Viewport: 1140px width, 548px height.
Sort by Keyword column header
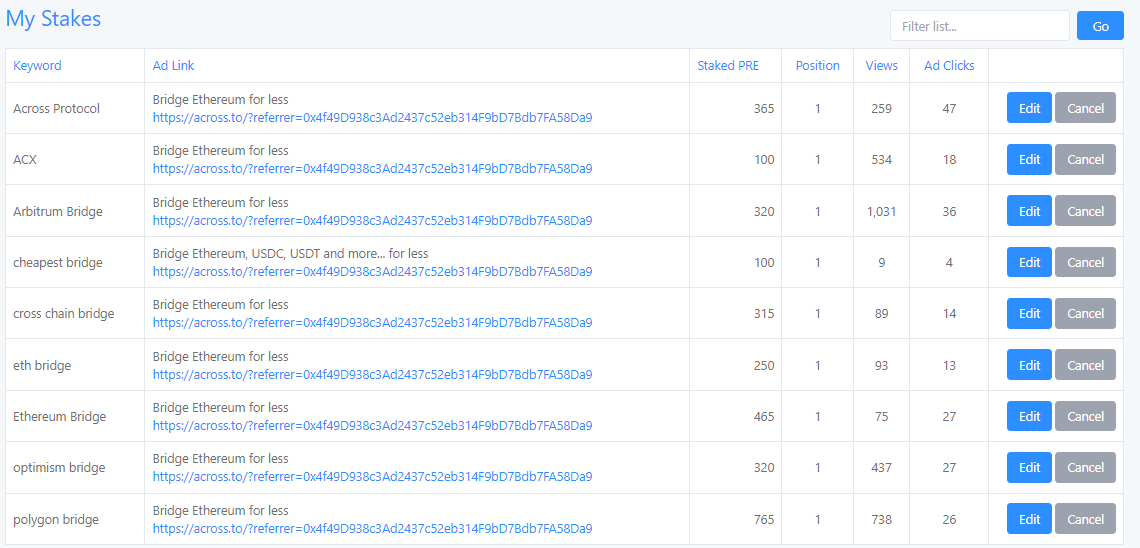click(37, 65)
